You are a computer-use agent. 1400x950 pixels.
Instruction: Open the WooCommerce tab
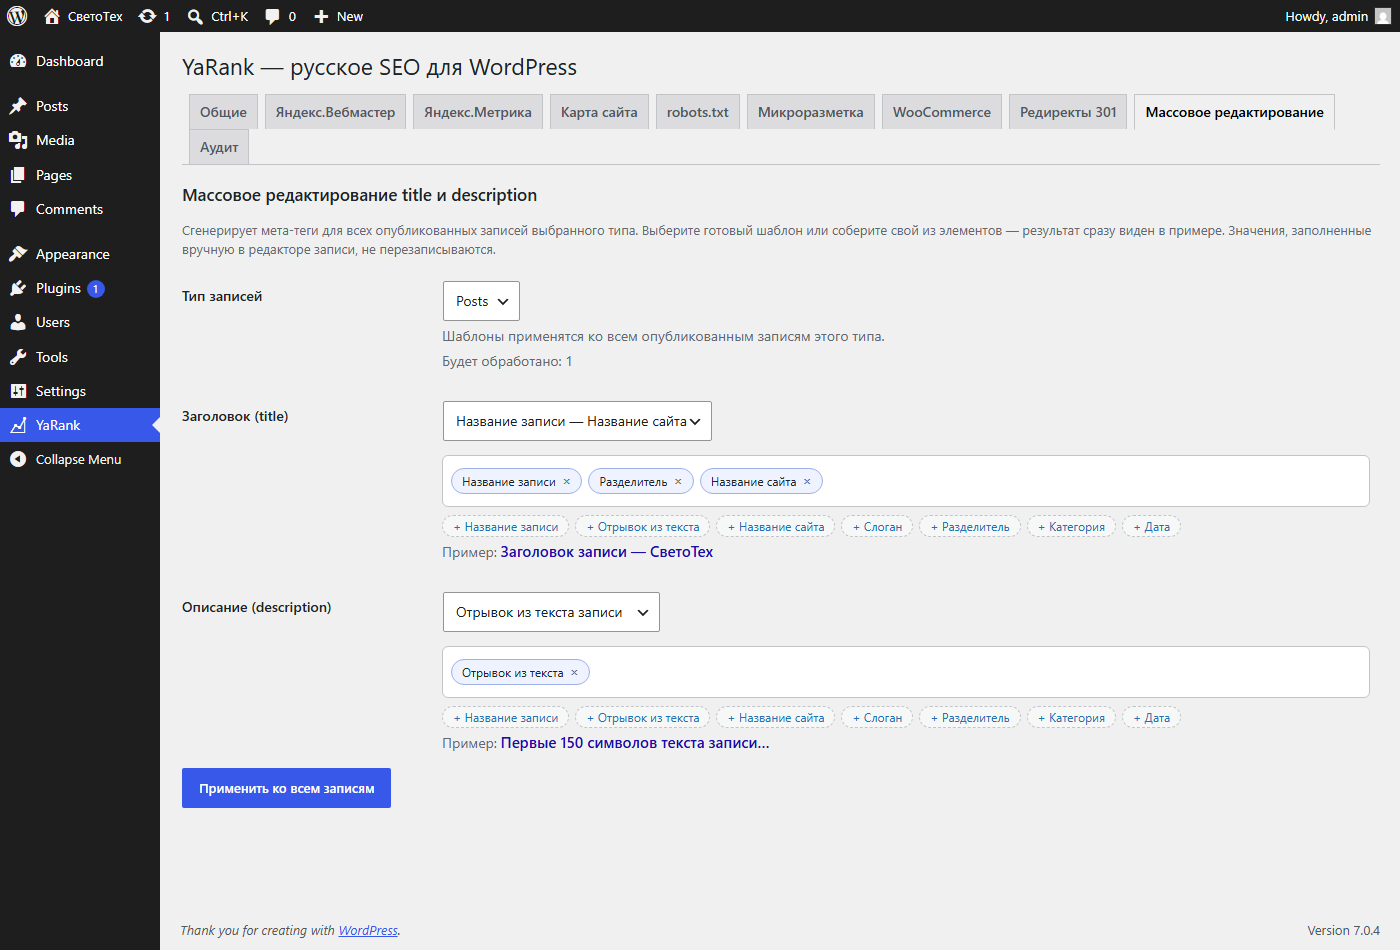coord(942,112)
